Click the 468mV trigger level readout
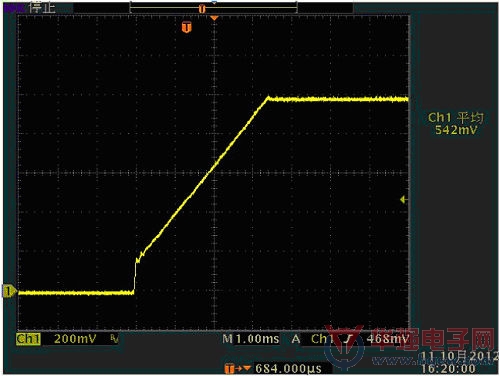This screenshot has width=499, height=376. [x=388, y=339]
